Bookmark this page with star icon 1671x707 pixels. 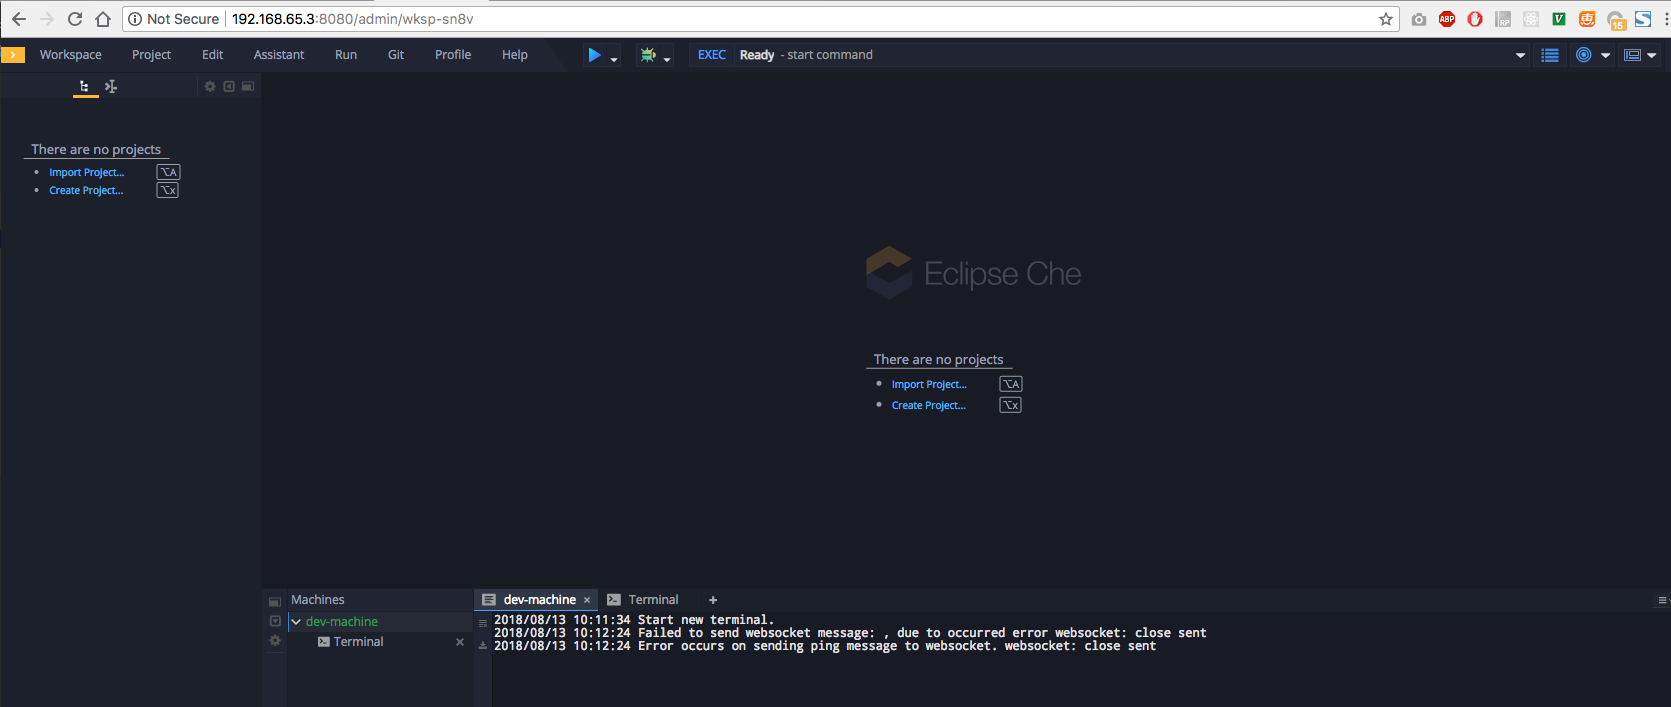click(1386, 19)
